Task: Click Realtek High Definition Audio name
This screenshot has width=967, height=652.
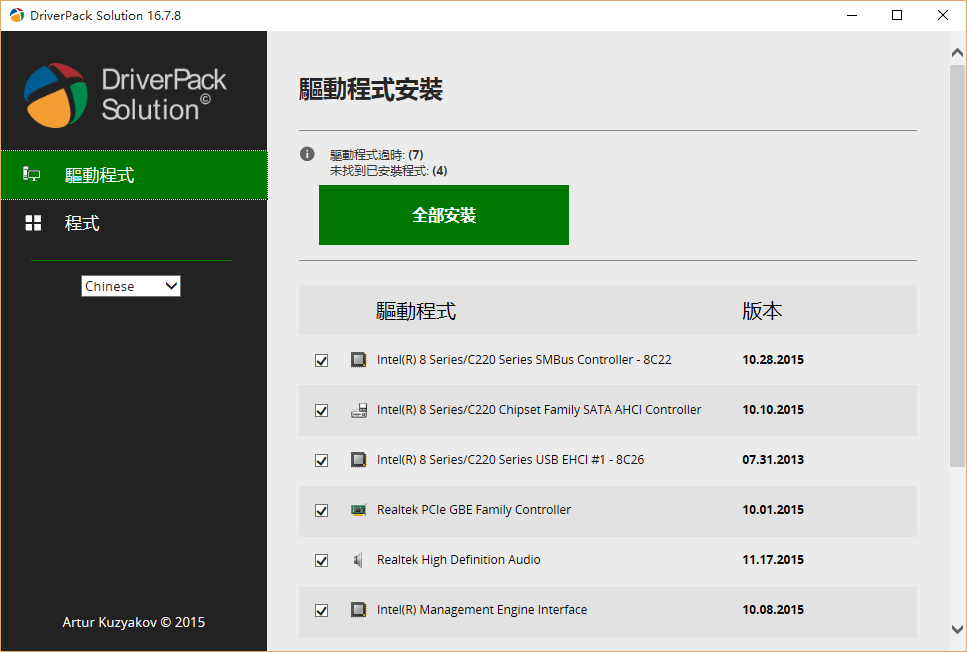Action: point(459,559)
